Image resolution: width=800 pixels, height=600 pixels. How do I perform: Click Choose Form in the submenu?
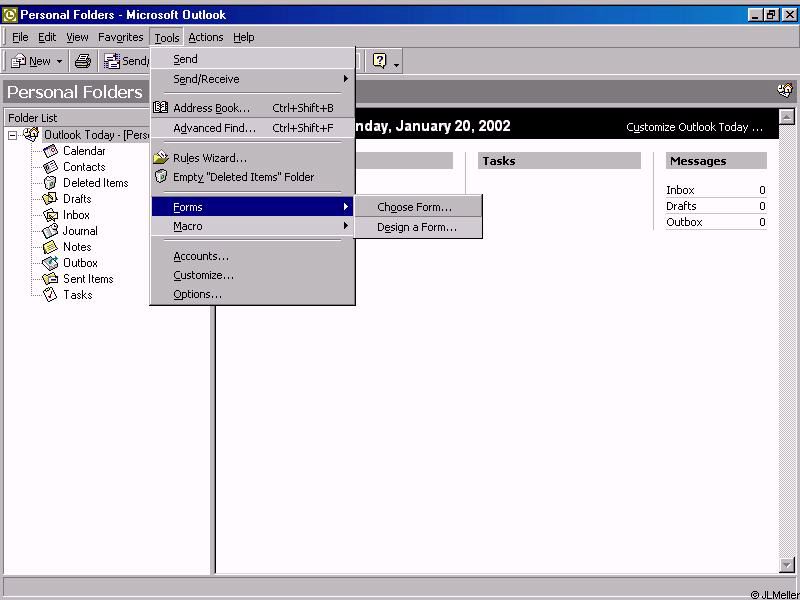click(418, 207)
